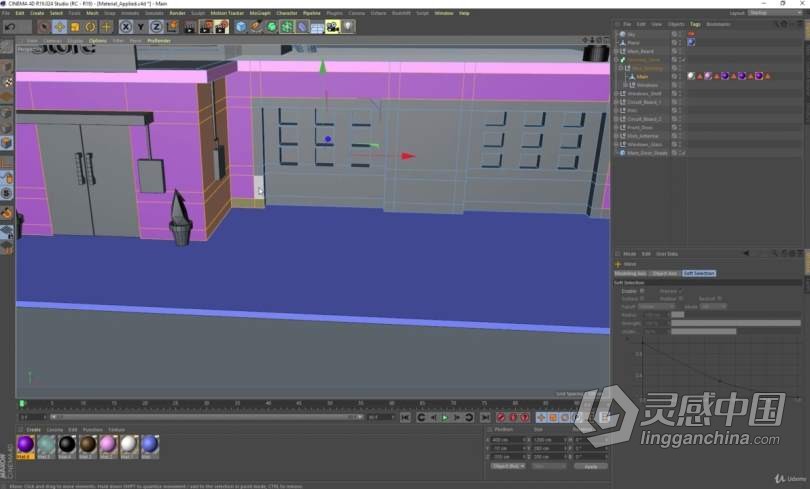This screenshot has width=810, height=489.
Task: Toggle visibility dots for Main object
Action: pos(680,76)
